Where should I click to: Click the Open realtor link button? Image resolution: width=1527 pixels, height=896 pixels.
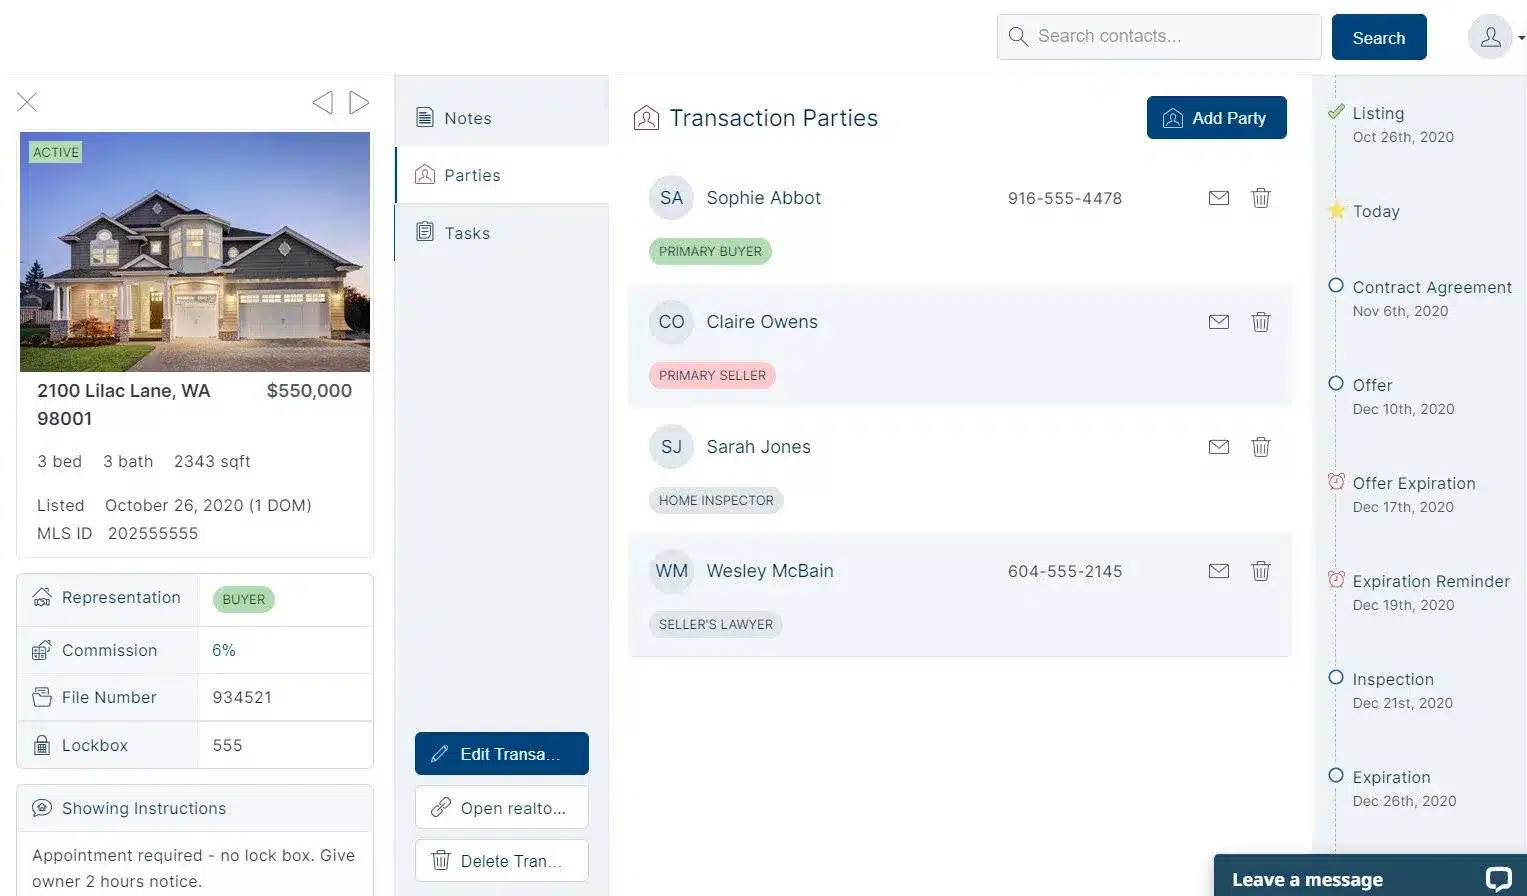[501, 808]
